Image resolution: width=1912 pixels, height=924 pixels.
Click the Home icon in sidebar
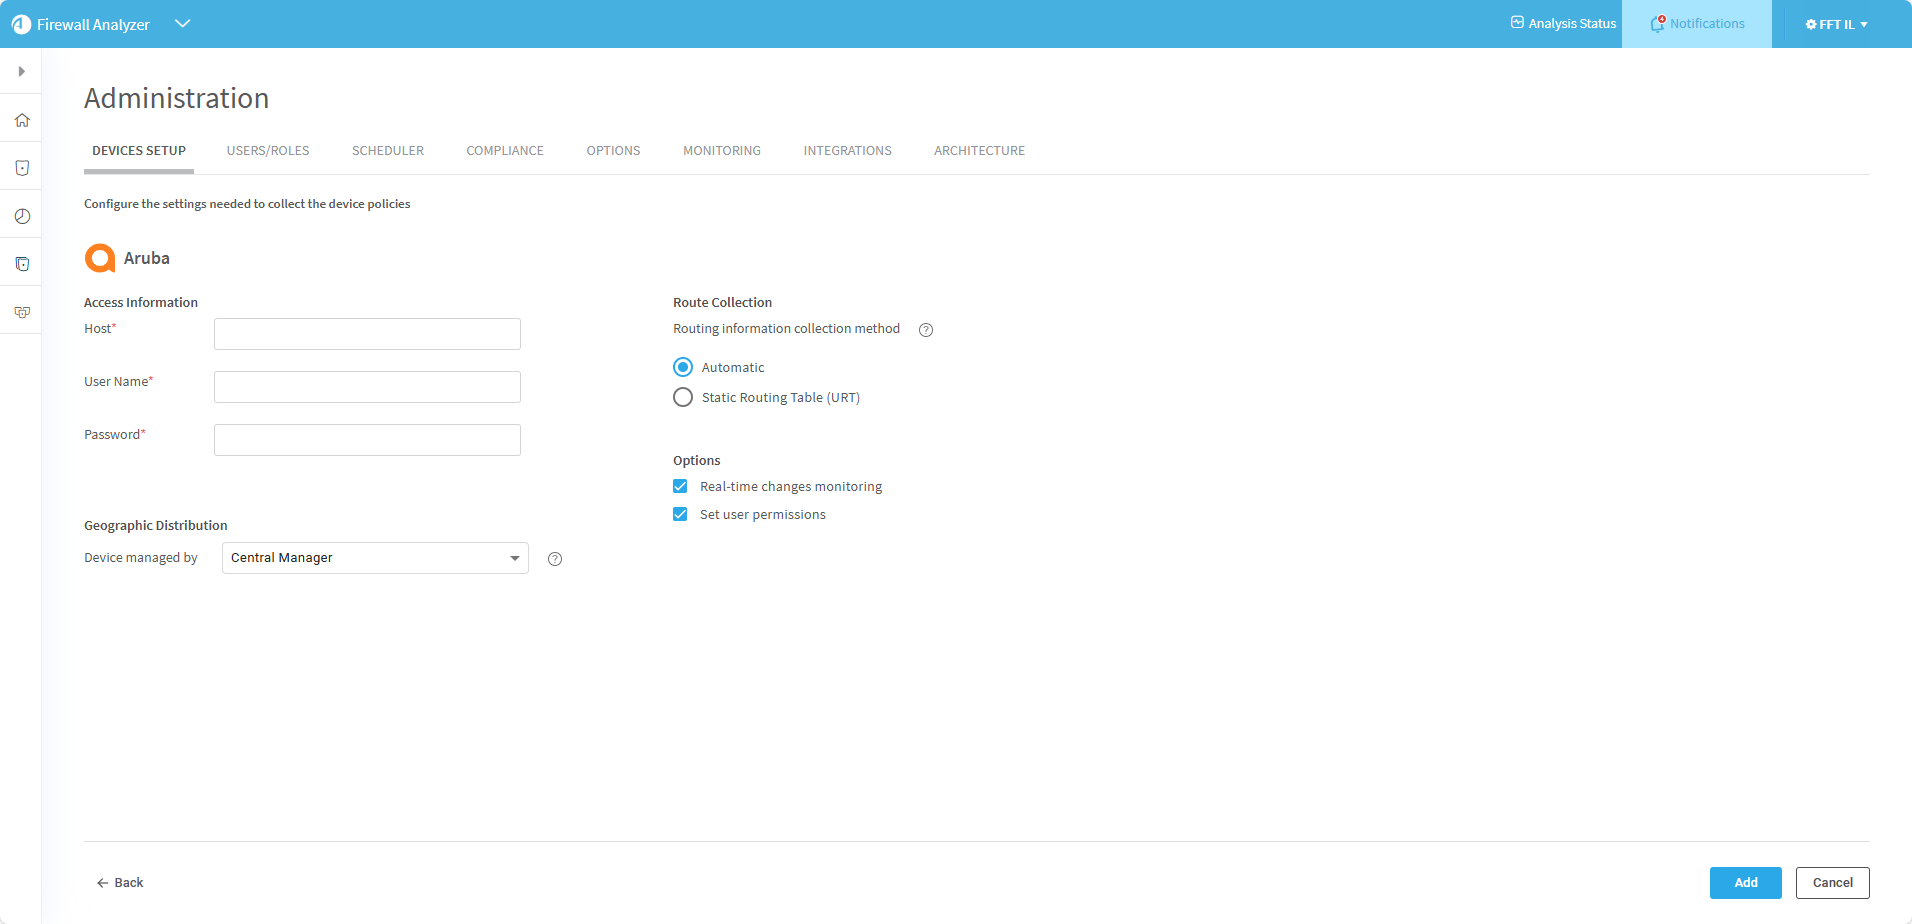click(22, 120)
